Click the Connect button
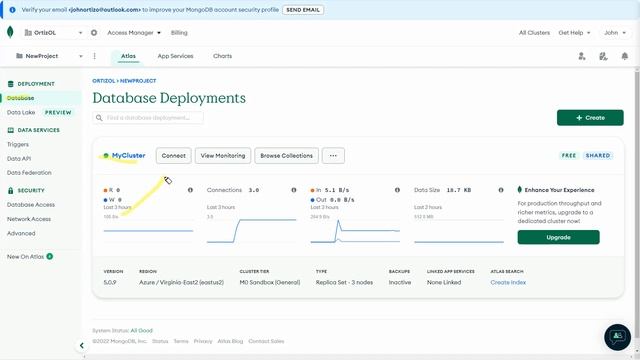This screenshot has height=360, width=640. point(173,156)
